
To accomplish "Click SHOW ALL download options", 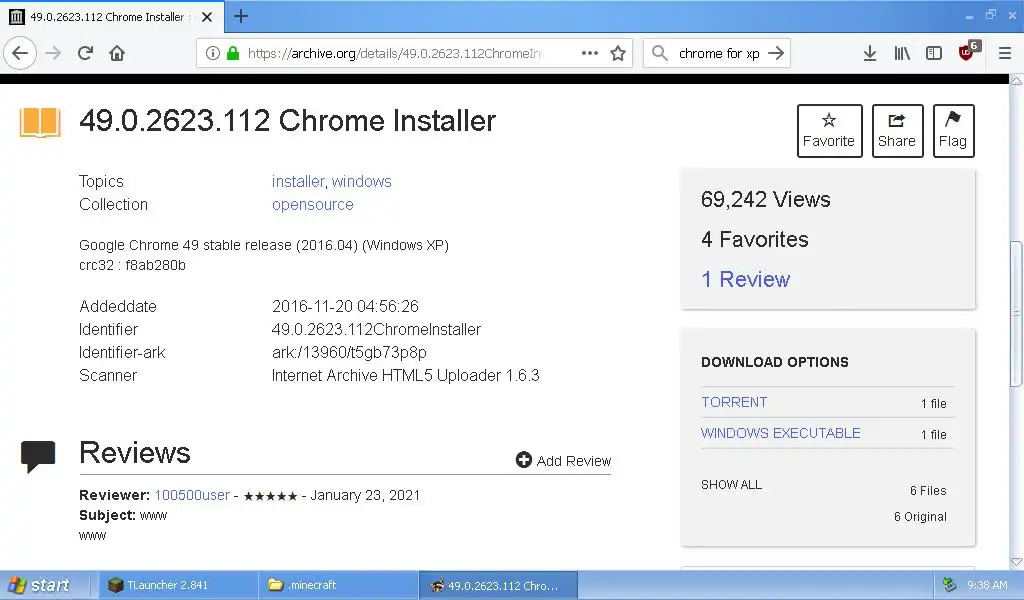I will point(731,484).
